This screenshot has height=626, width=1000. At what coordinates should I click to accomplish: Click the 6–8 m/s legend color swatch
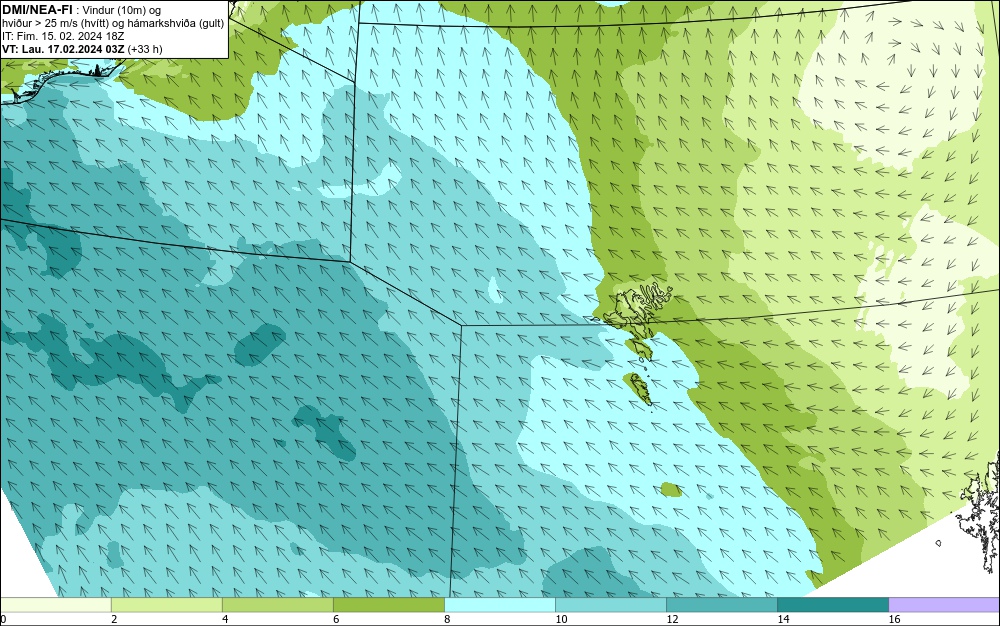[389, 605]
